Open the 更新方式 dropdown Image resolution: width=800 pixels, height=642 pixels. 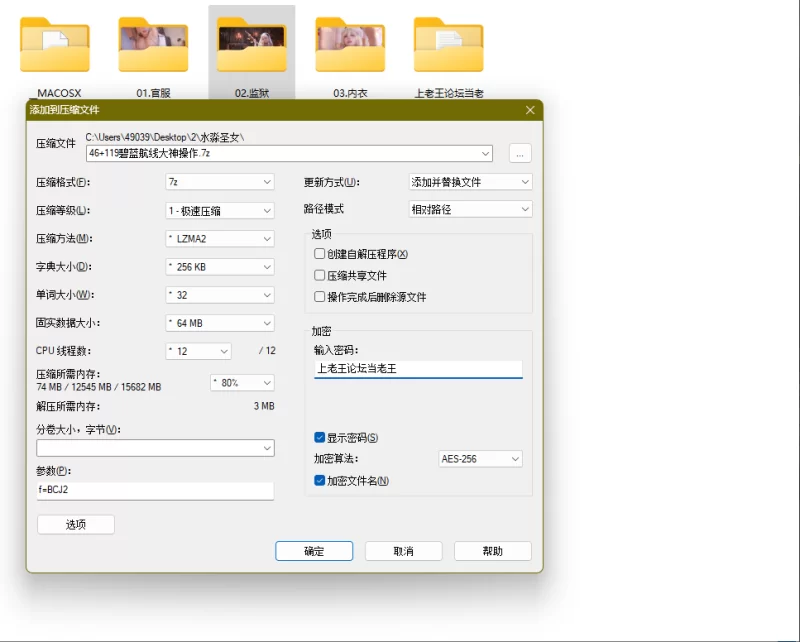click(x=470, y=182)
